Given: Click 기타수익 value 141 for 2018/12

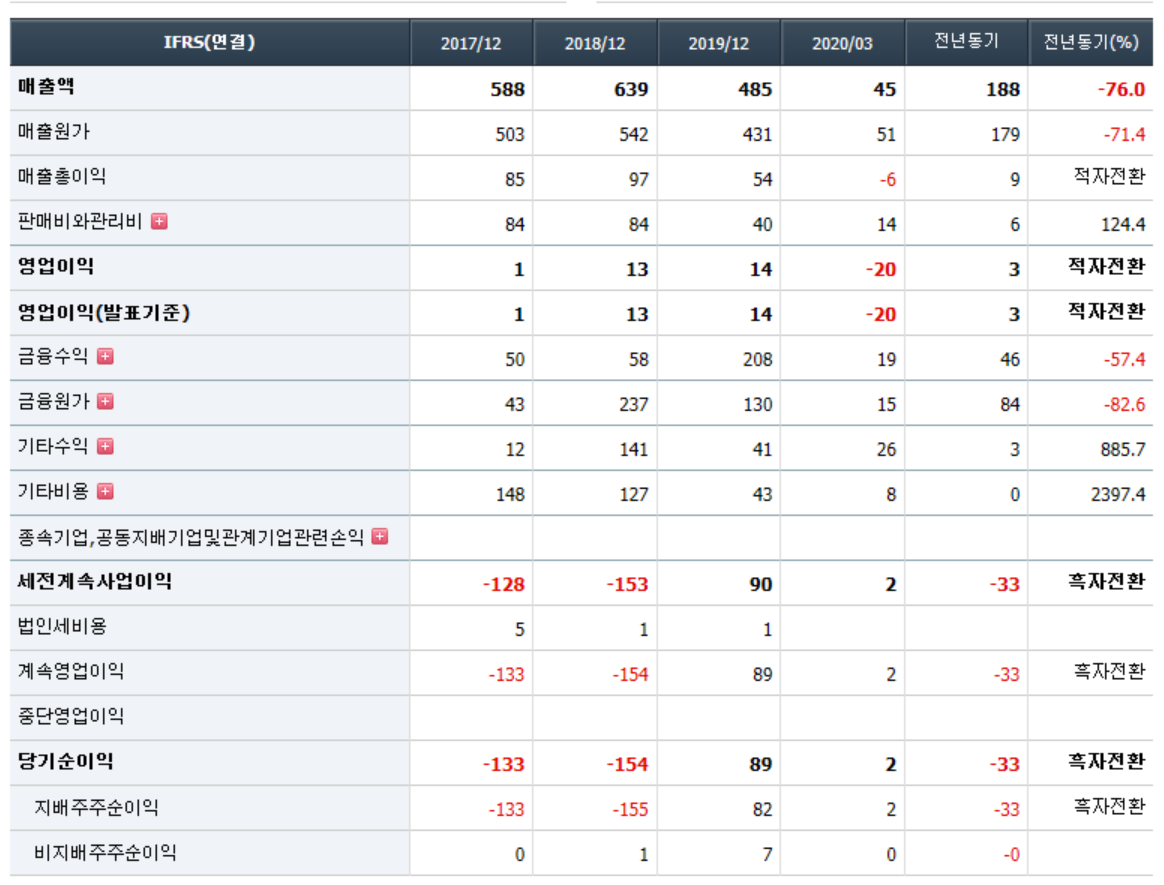Looking at the screenshot, I should point(633,450).
